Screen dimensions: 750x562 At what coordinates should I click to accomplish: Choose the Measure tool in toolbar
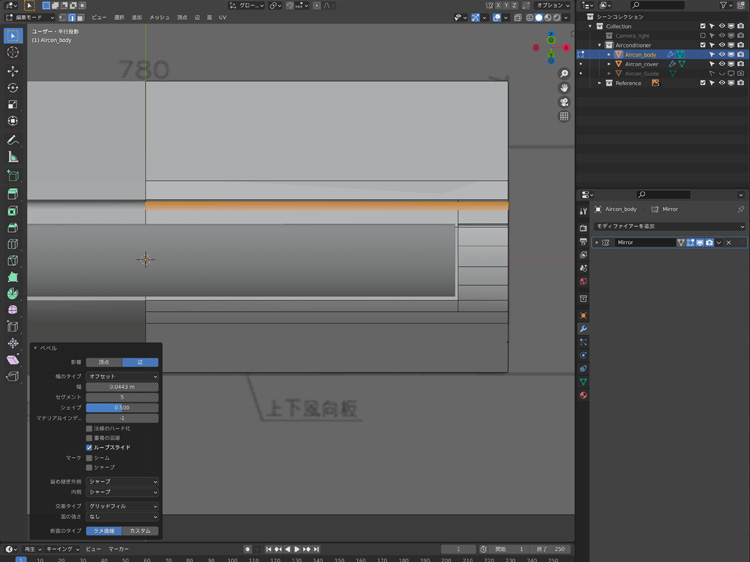tap(13, 157)
